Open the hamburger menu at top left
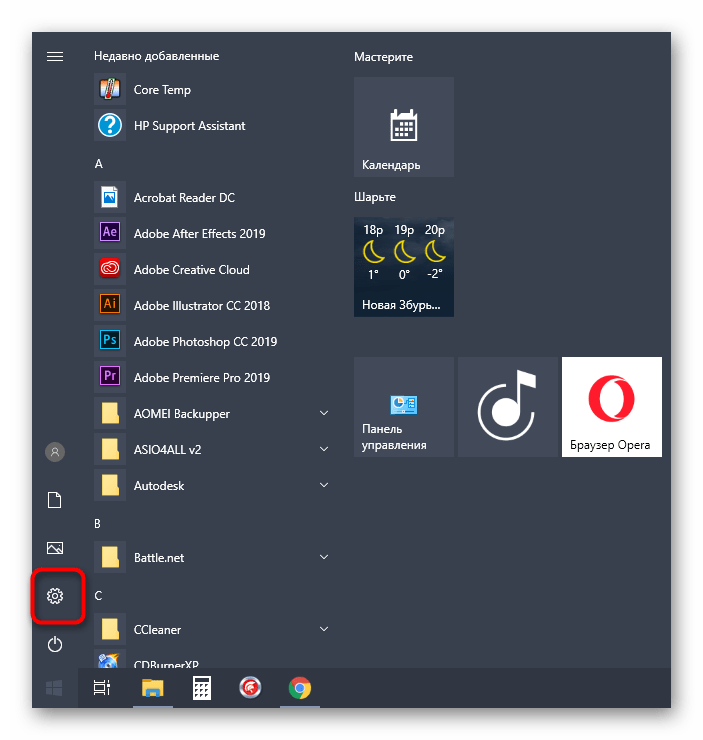 [55, 57]
